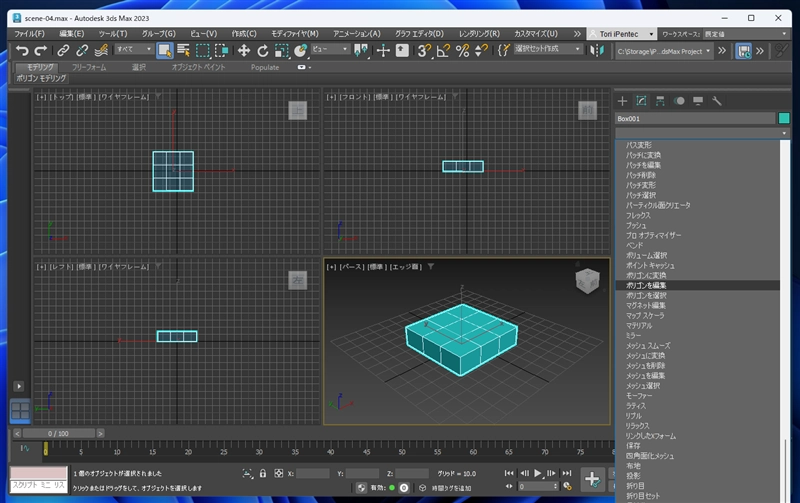The height and width of the screenshot is (503, 800).
Task: Toggle the Selection Lock padlock icon
Action: [263, 473]
